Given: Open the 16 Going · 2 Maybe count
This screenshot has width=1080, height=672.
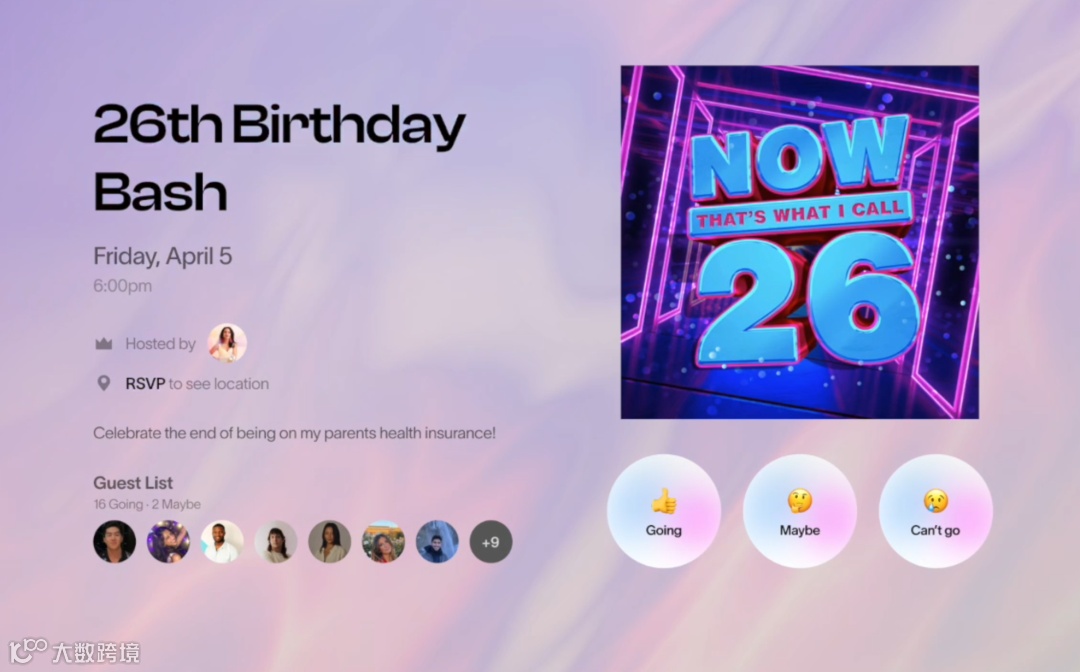Looking at the screenshot, I should pyautogui.click(x=147, y=504).
